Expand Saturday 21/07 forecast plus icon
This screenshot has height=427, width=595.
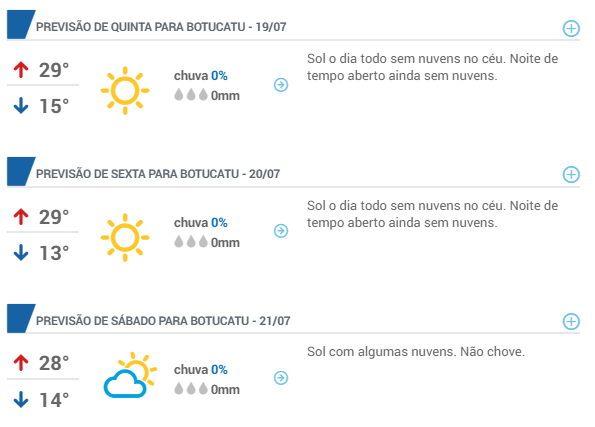point(571,321)
